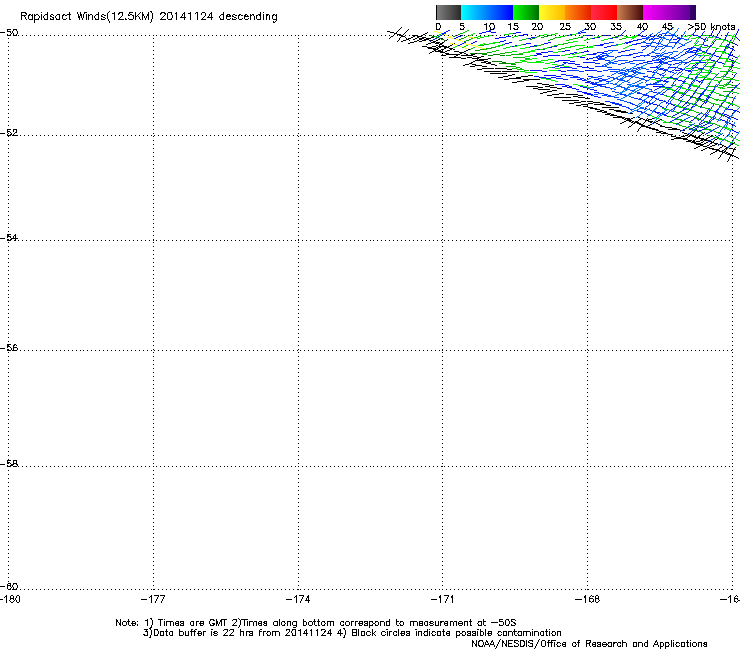Click the orange 25-30 knots color swatch
Screen dimensions: 740x650
click(578, 12)
